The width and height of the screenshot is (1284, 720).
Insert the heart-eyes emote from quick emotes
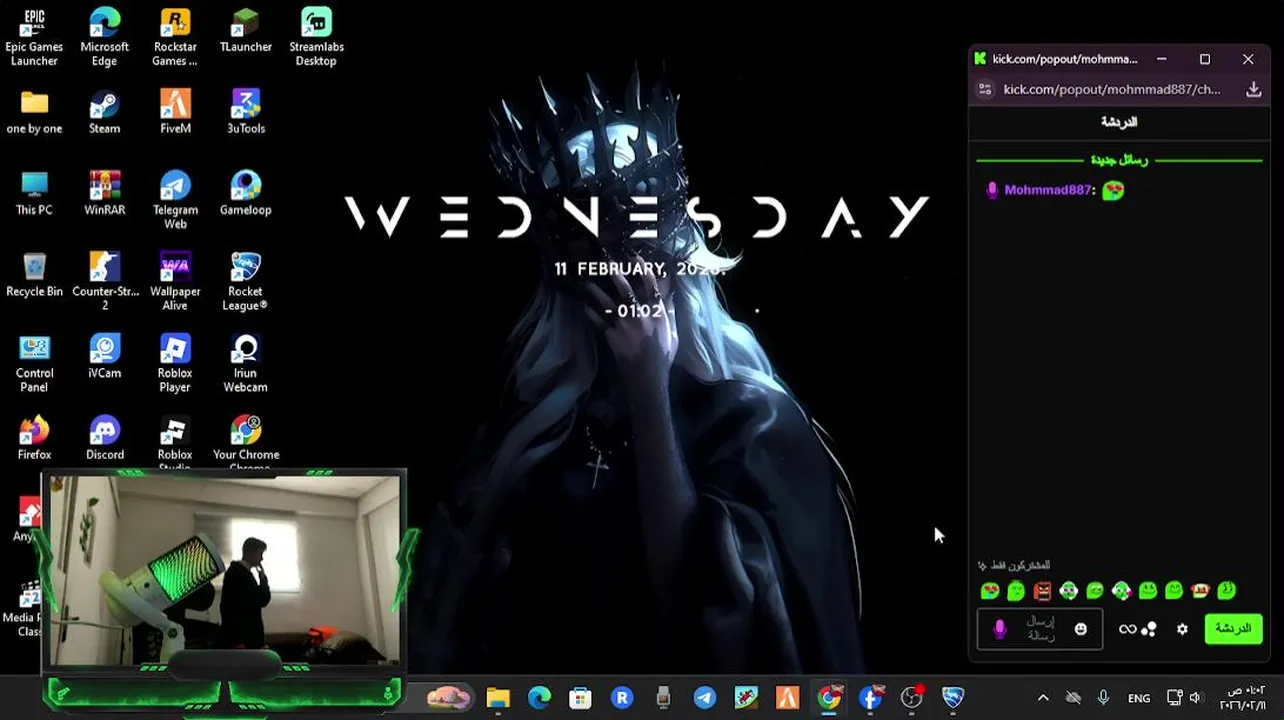pyautogui.click(x=990, y=591)
